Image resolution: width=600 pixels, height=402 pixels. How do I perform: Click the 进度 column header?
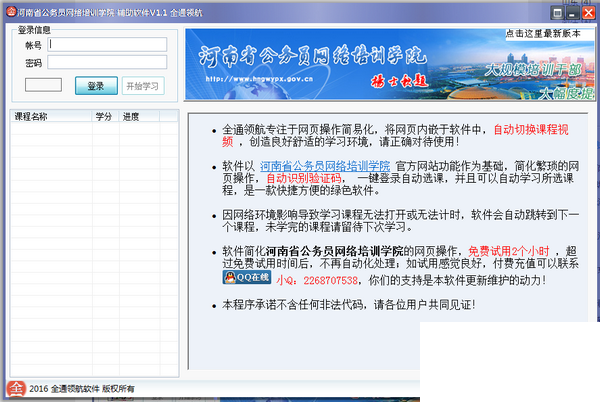(x=139, y=116)
